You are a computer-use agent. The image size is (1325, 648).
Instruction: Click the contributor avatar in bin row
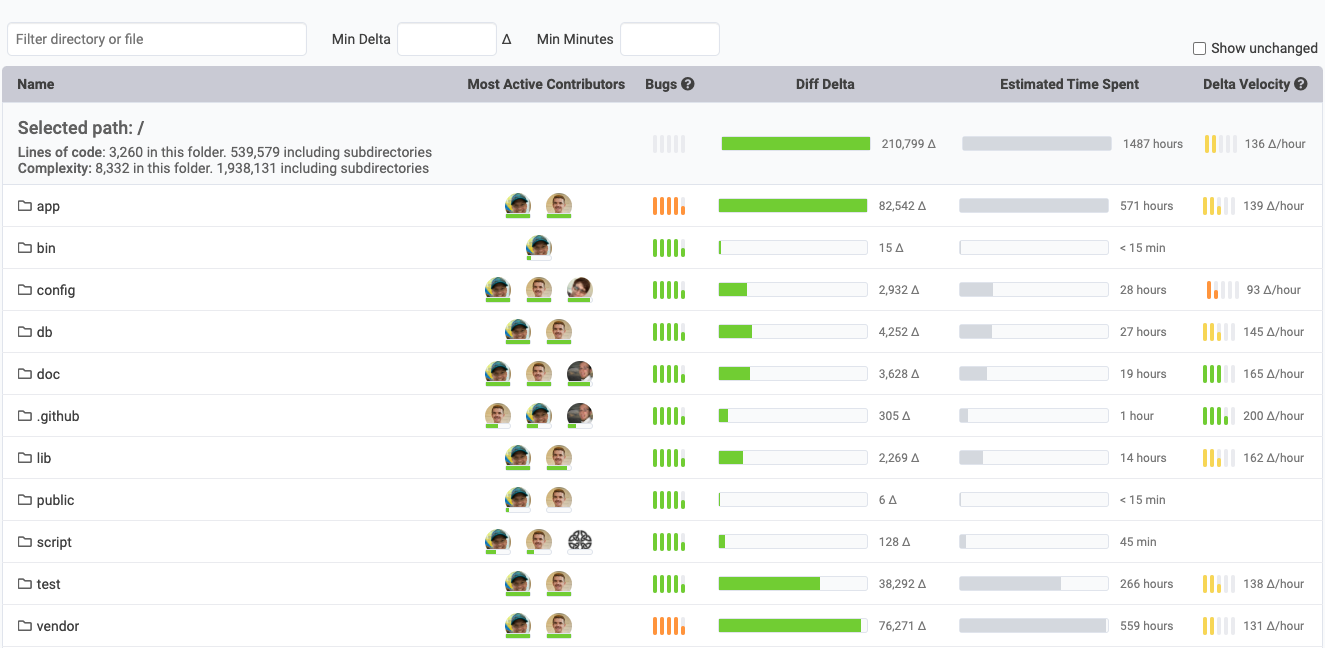[538, 247]
